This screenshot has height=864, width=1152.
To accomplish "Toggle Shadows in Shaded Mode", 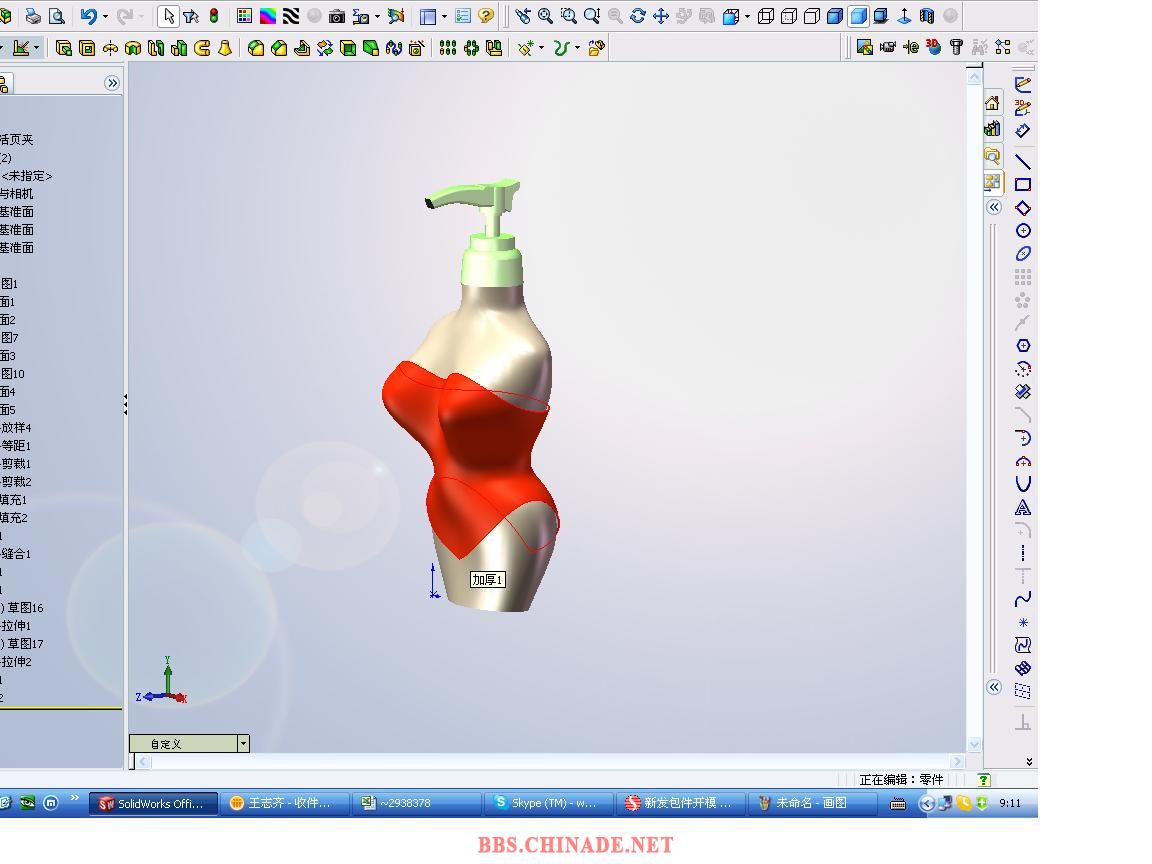I will [881, 16].
